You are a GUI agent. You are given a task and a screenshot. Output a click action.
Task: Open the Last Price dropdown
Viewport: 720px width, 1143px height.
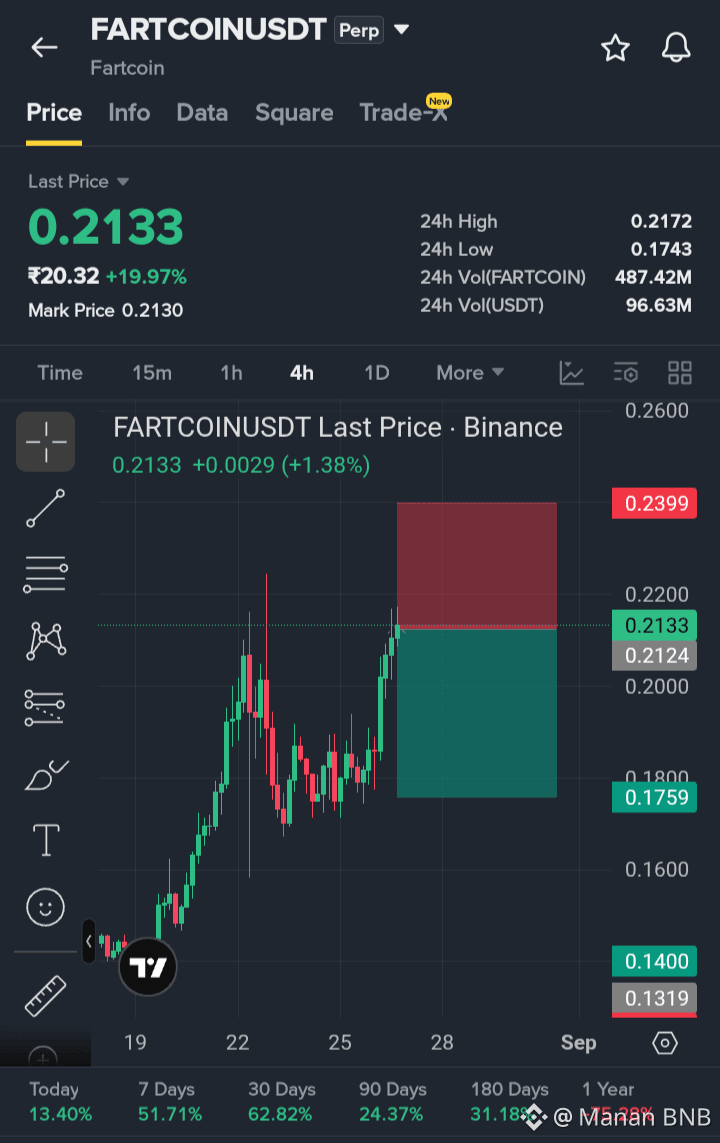[79, 182]
